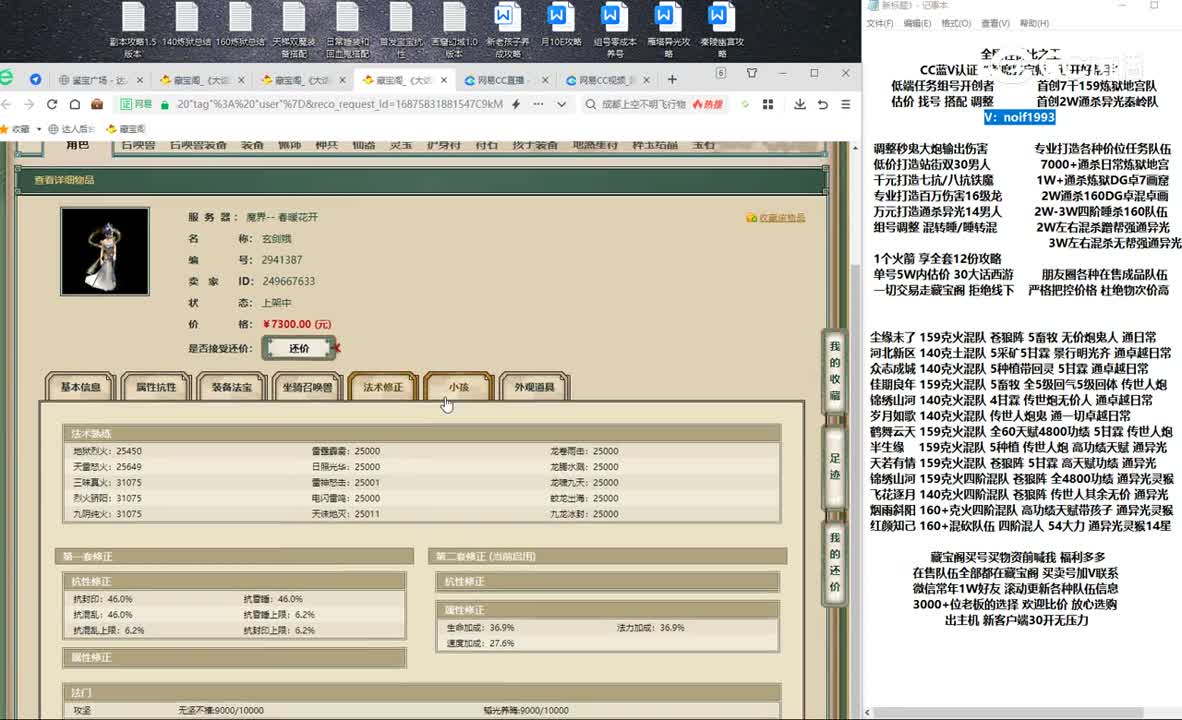Click the seller ID 249667633
1182x720 pixels.
coord(289,281)
